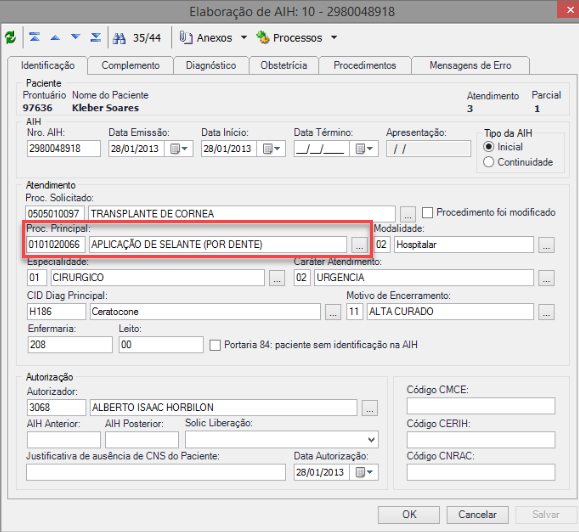Select the Continuidade radio option
The image size is (579, 532).
488,162
